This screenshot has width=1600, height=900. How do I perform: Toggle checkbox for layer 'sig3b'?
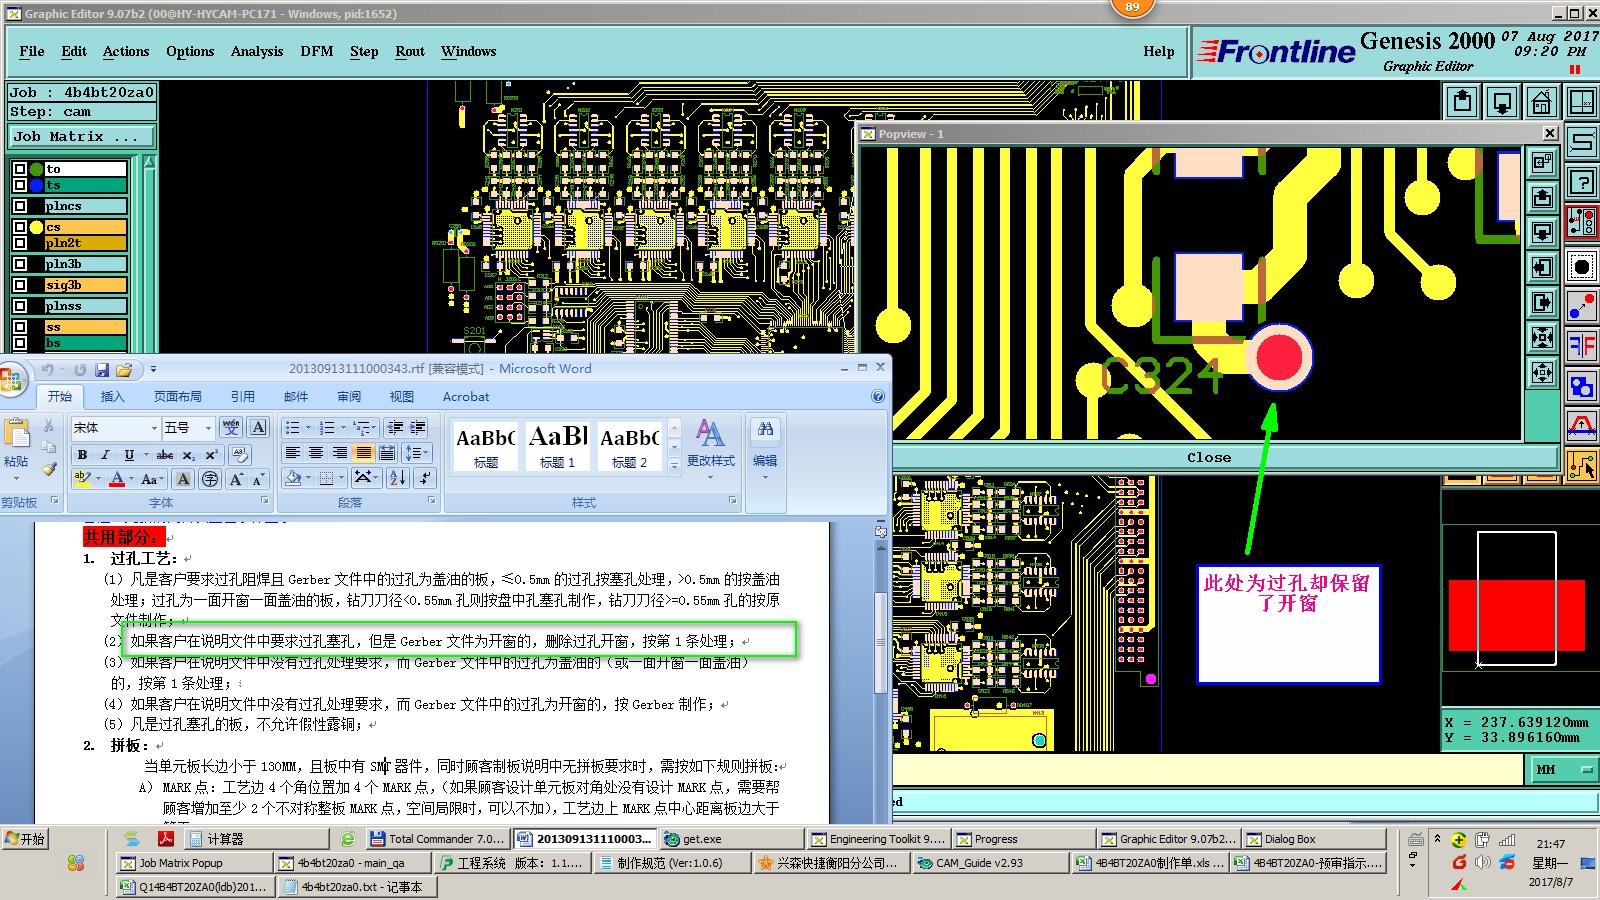pos(20,285)
